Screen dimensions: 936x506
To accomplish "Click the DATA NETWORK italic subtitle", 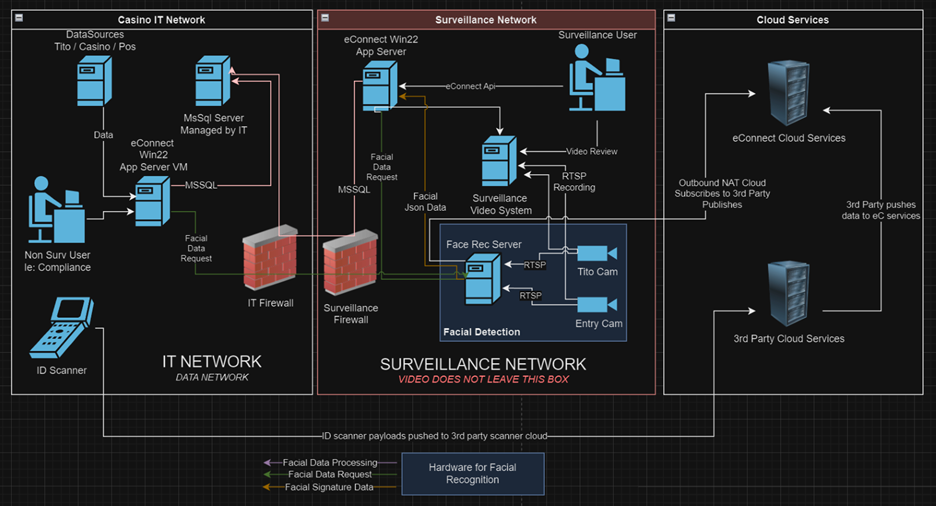I will (x=212, y=377).
